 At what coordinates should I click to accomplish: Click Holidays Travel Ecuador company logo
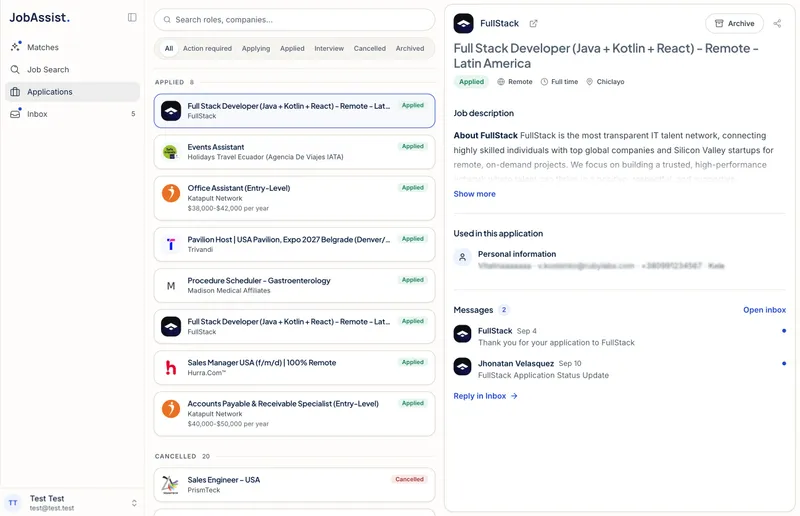tap(170, 152)
